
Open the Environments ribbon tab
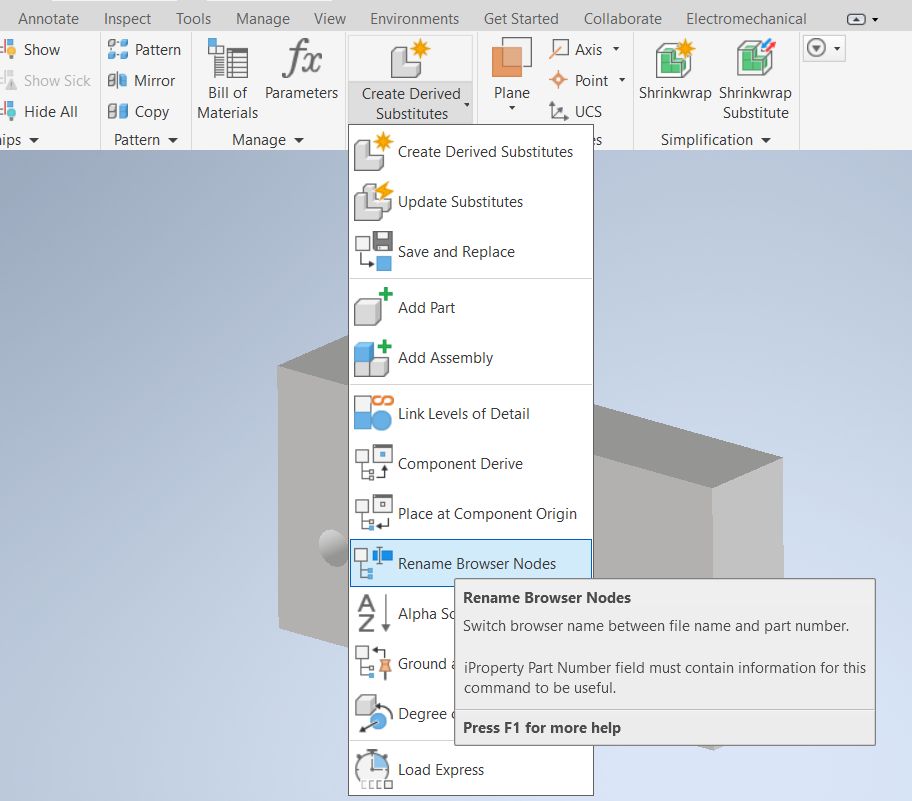pos(414,18)
